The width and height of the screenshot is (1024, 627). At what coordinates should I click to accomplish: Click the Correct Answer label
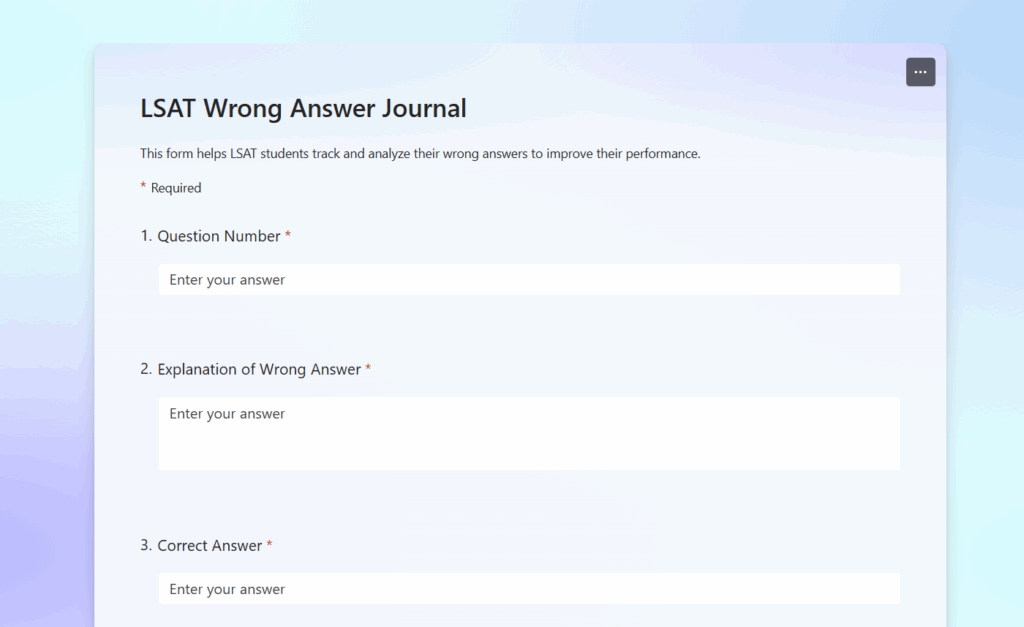click(x=210, y=546)
